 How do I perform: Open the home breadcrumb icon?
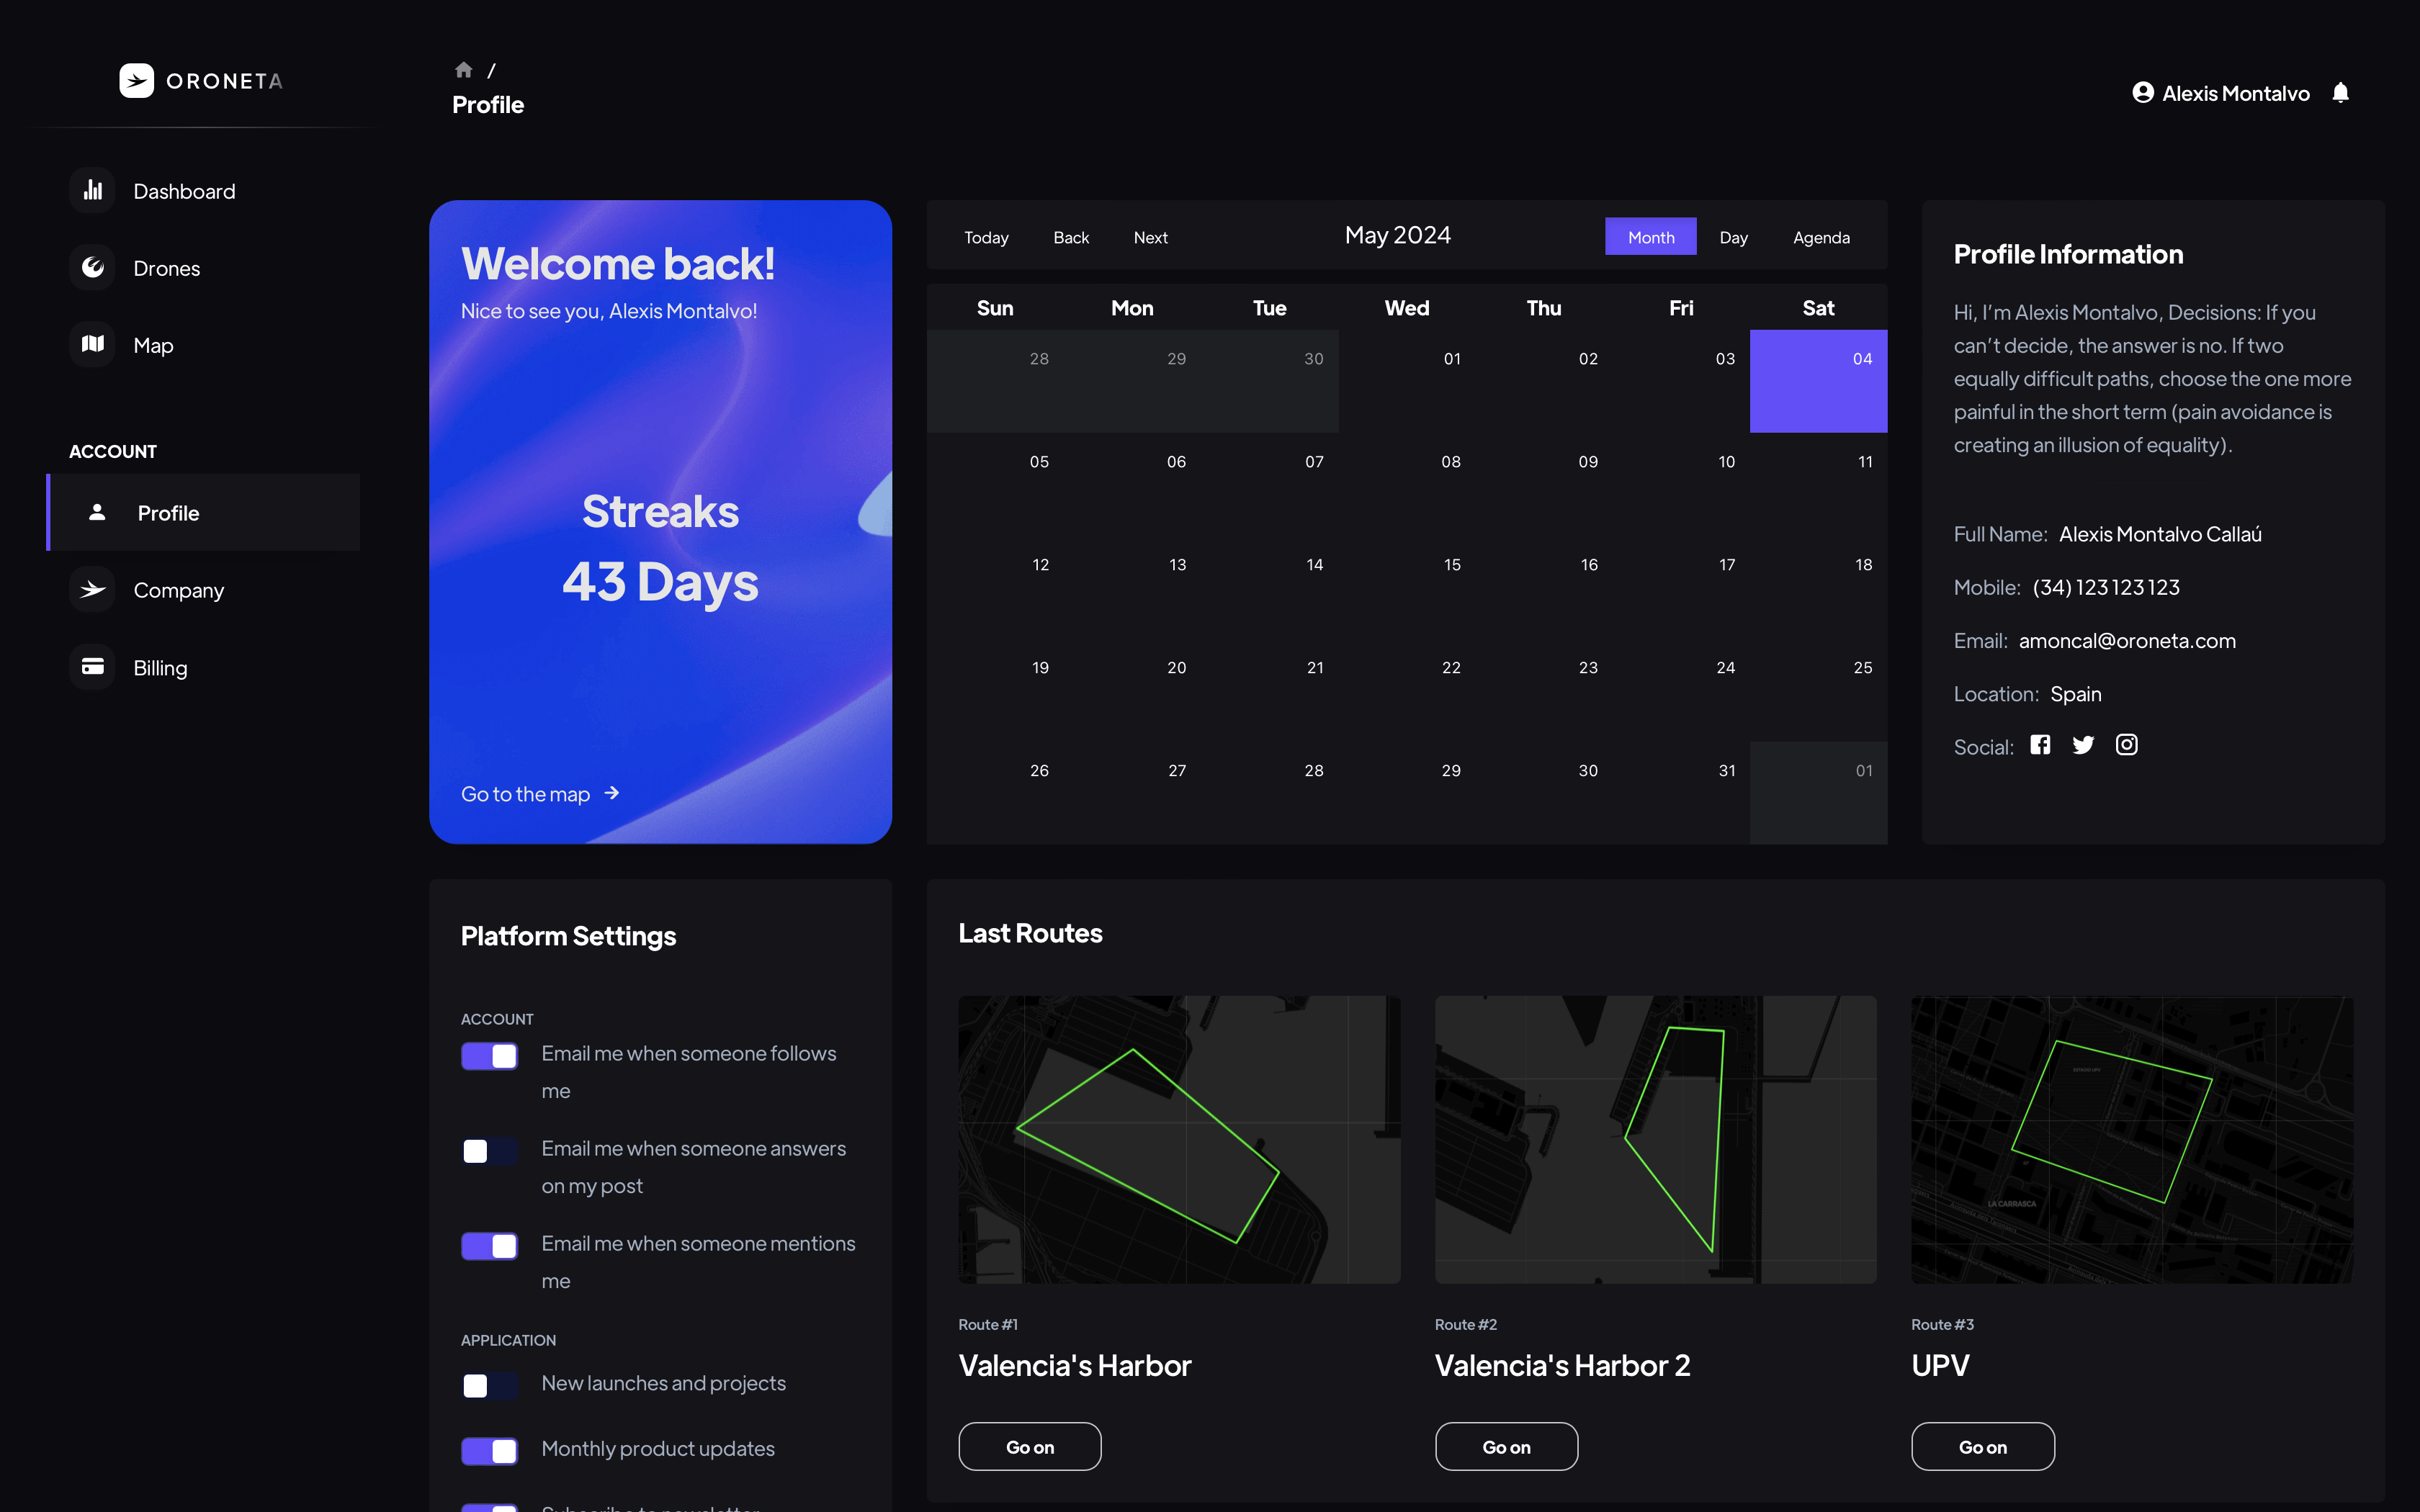[x=463, y=70]
